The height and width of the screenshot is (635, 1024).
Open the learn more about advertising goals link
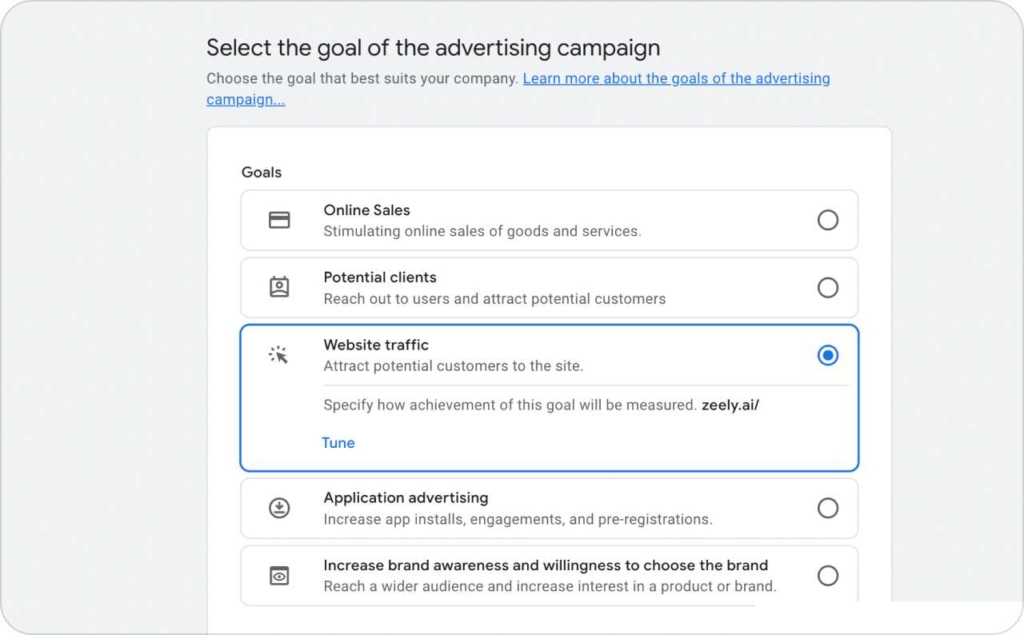pos(676,78)
